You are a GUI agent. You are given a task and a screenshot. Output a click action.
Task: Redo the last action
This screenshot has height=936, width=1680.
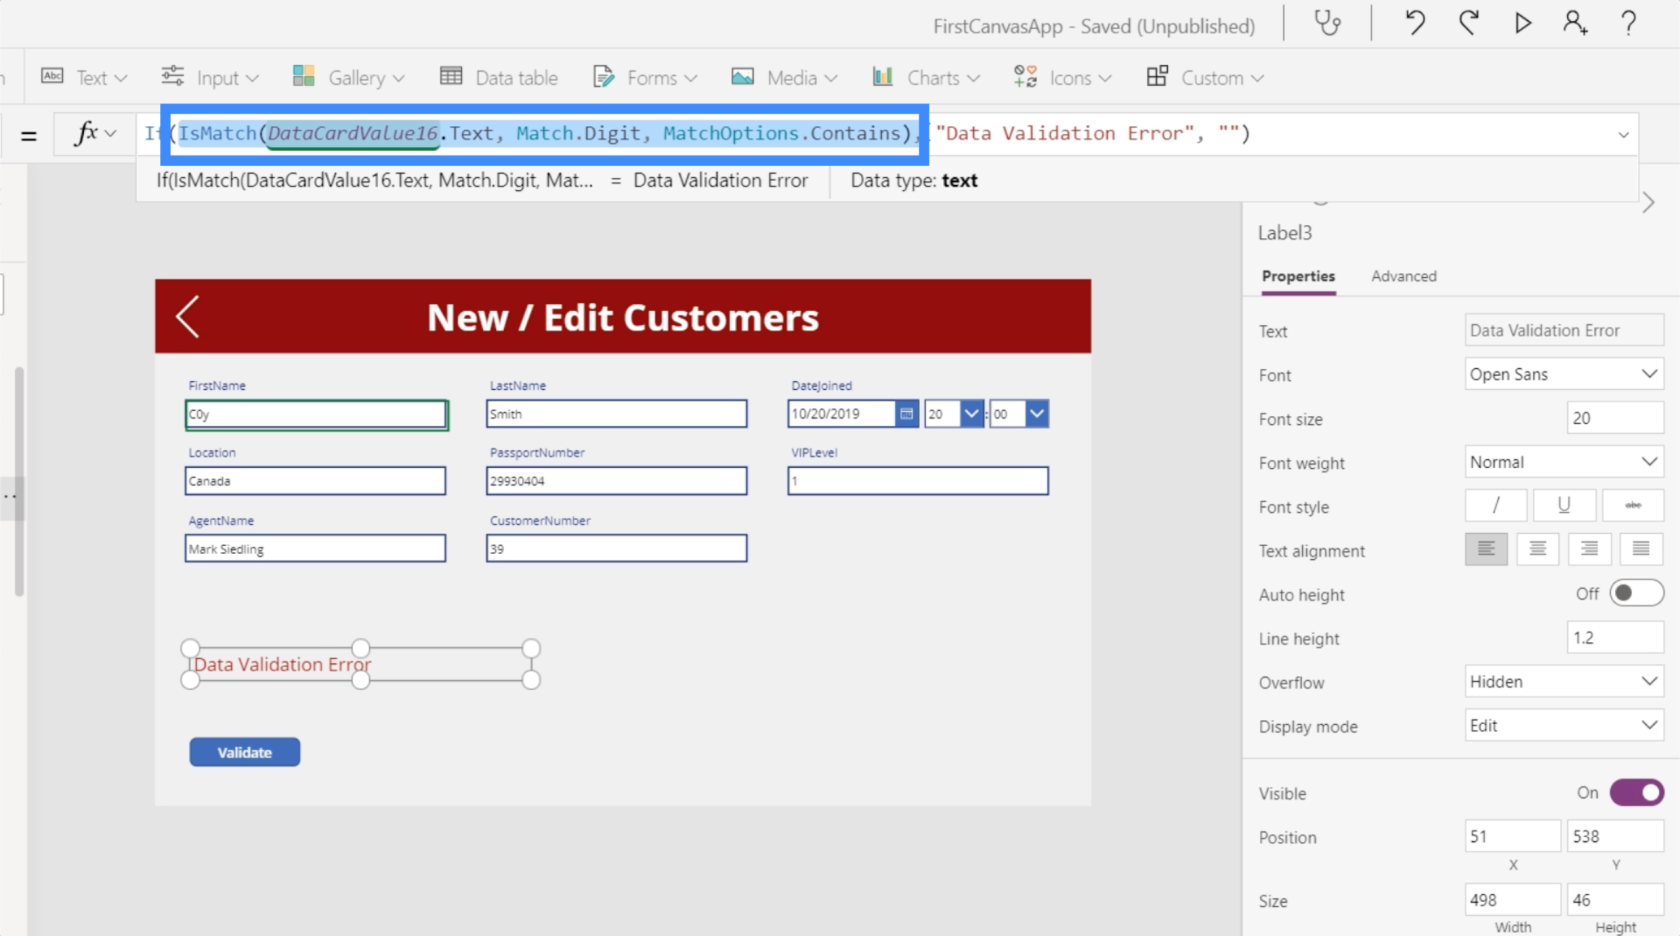[x=1468, y=22]
